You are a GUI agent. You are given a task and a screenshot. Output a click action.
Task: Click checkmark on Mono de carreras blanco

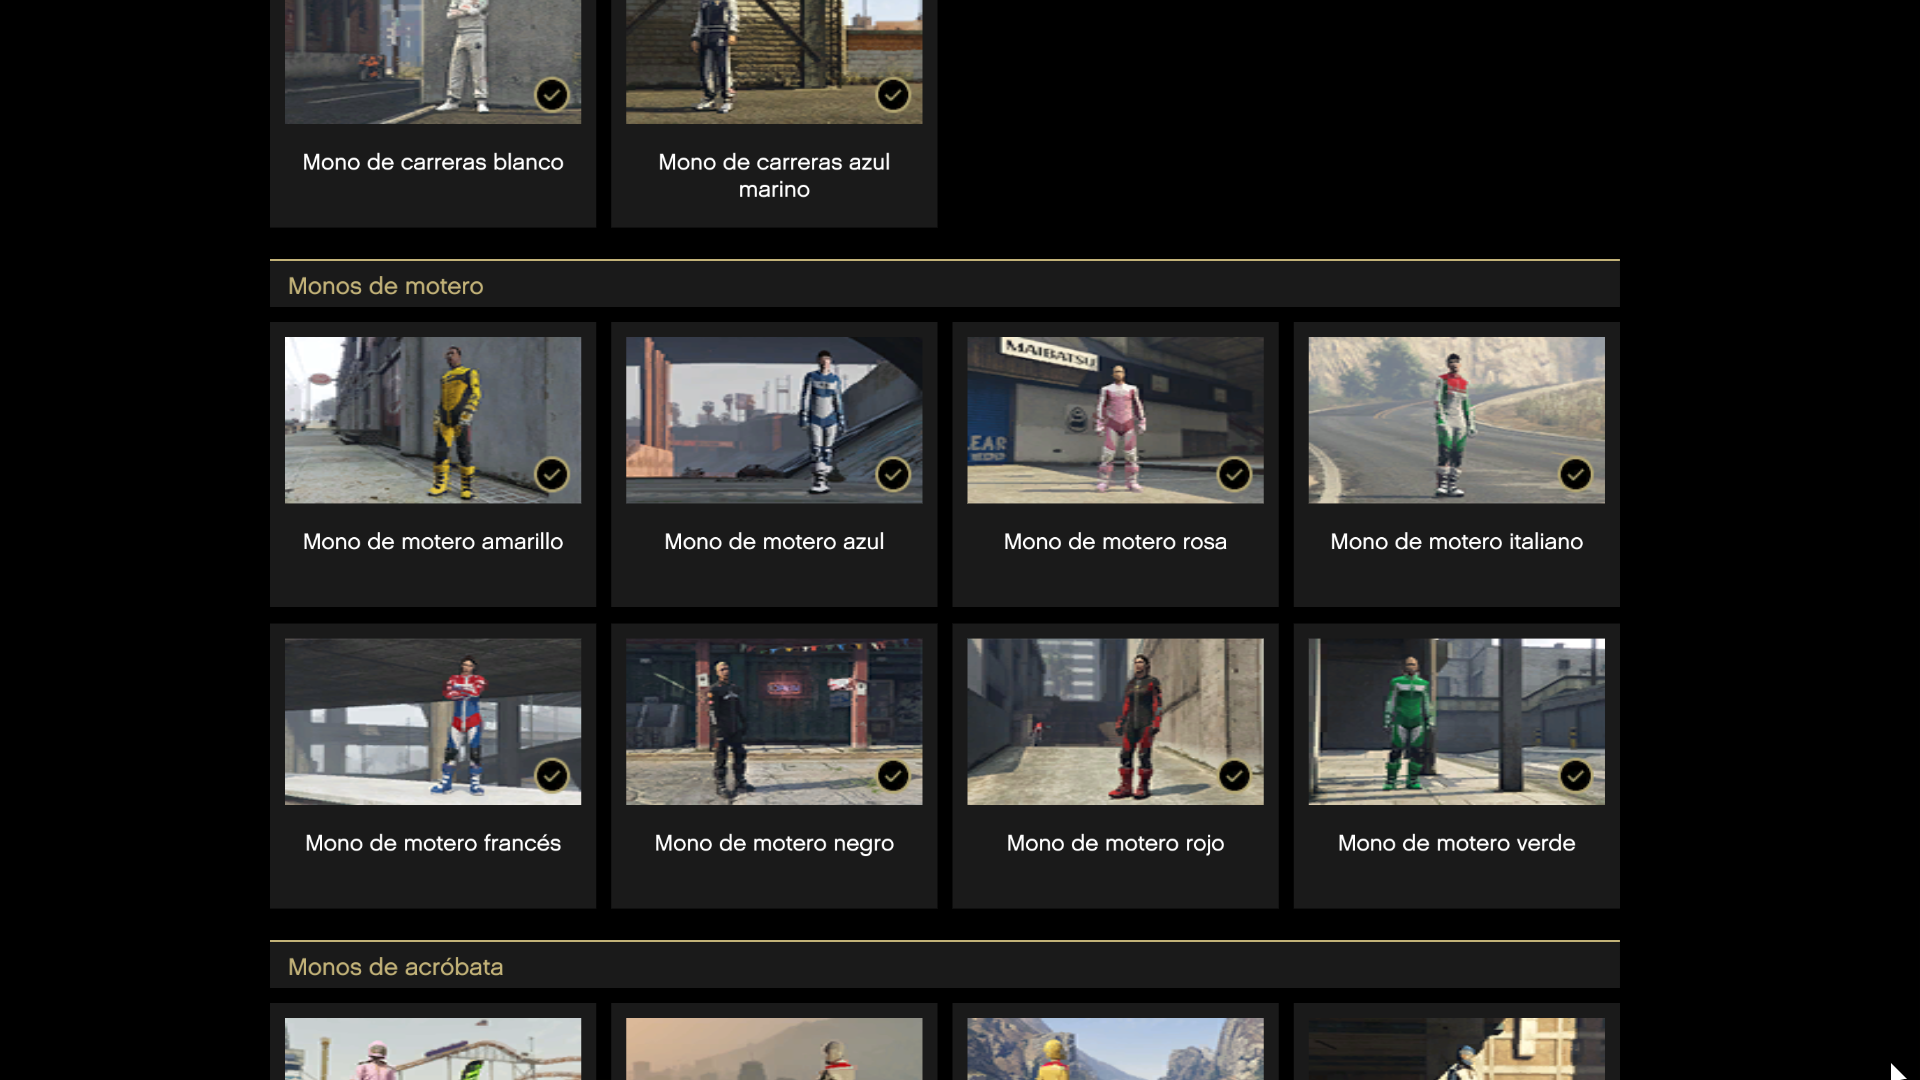552,95
